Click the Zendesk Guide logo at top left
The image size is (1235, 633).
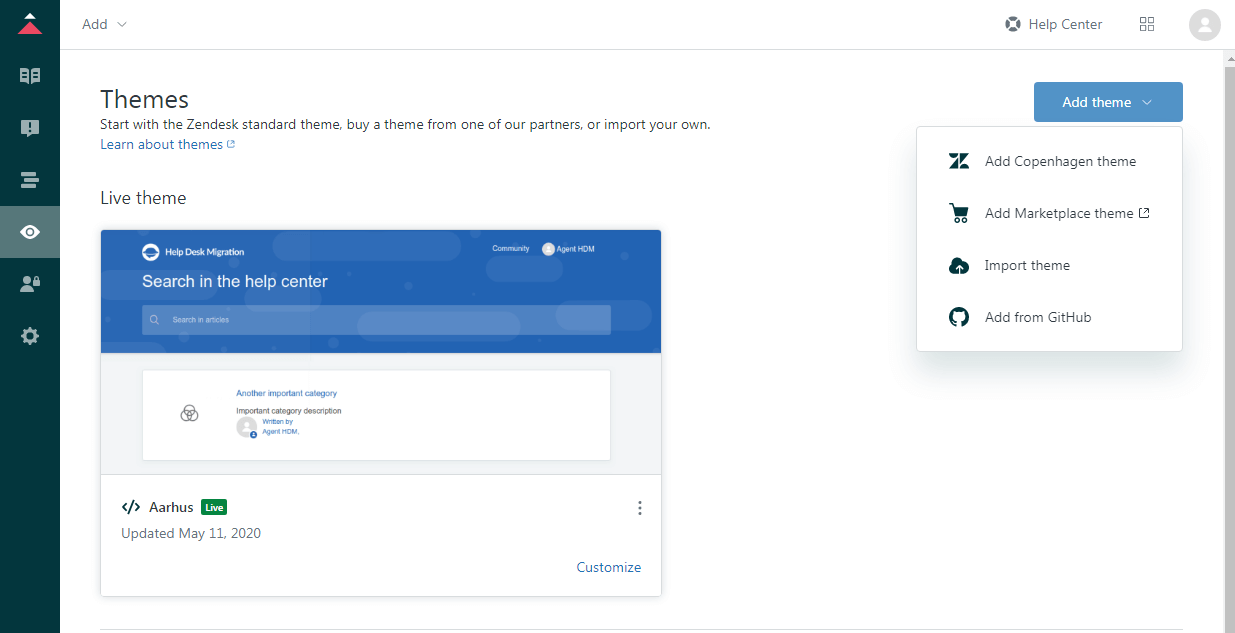coord(29,23)
